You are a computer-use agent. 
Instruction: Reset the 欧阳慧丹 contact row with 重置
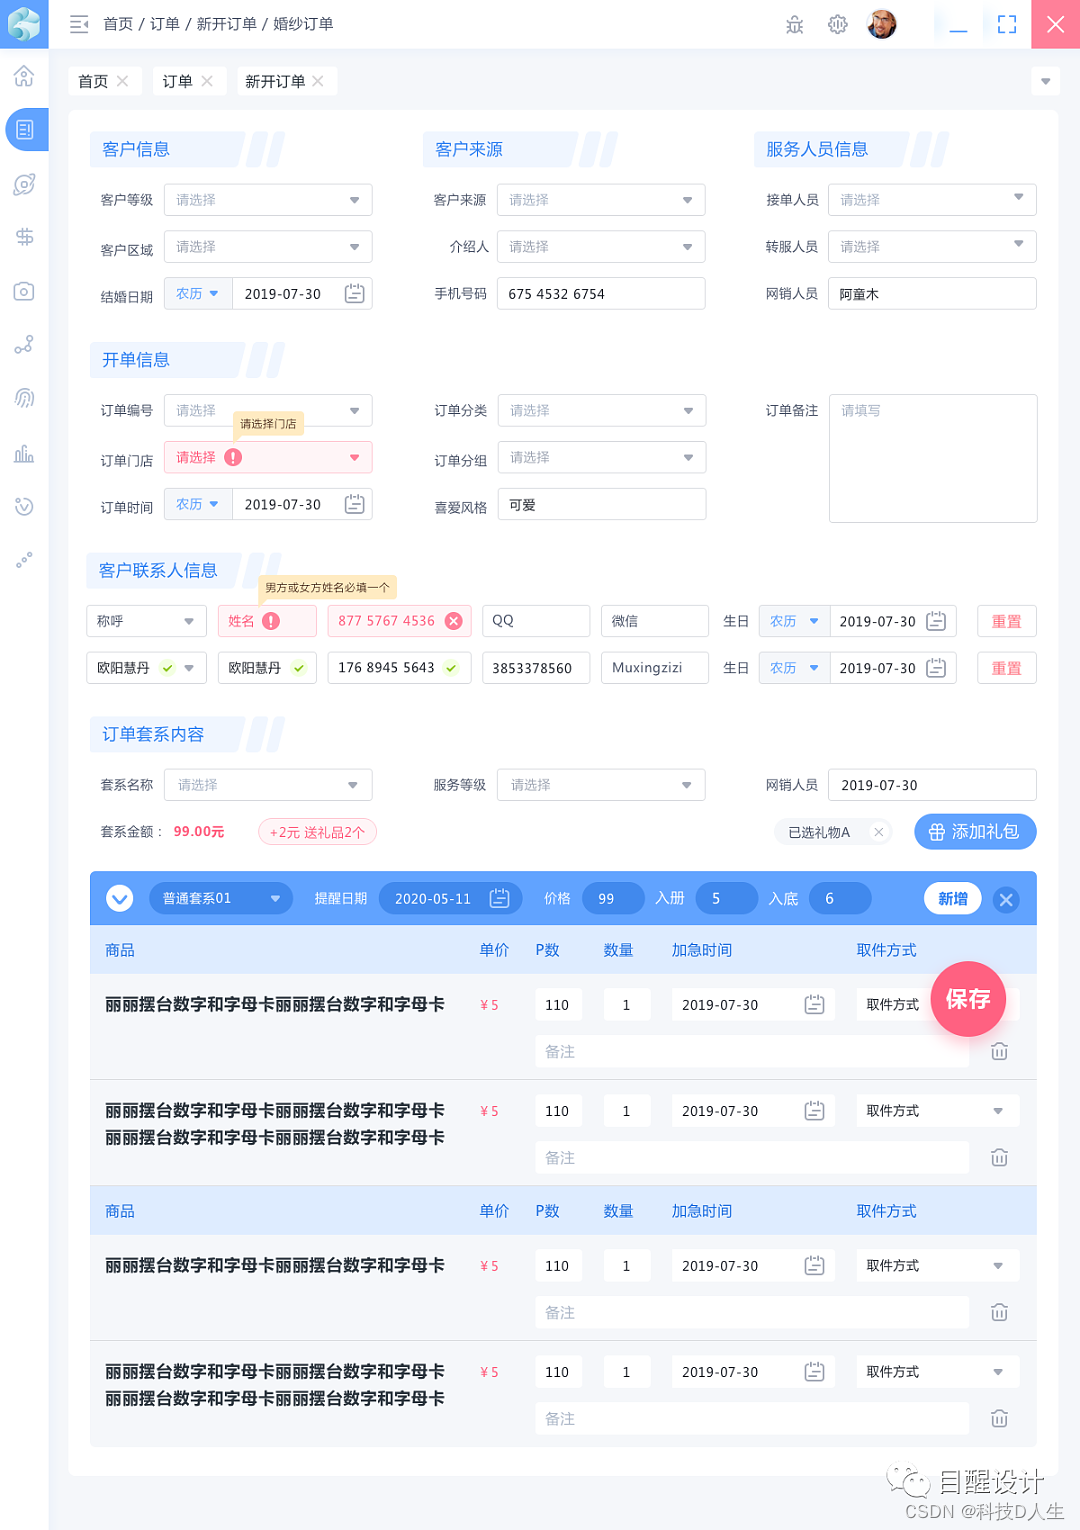point(1006,668)
